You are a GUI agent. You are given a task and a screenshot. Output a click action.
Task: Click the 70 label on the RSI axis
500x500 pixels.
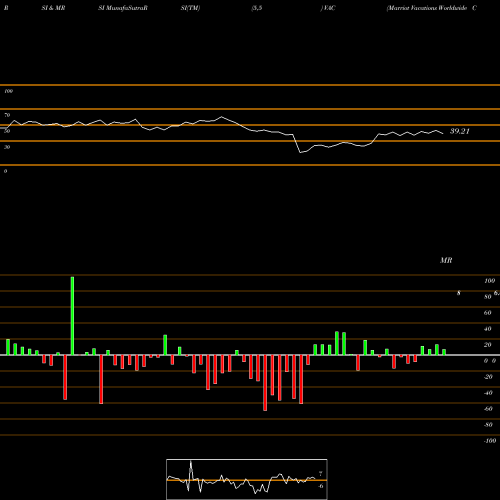click(7, 115)
